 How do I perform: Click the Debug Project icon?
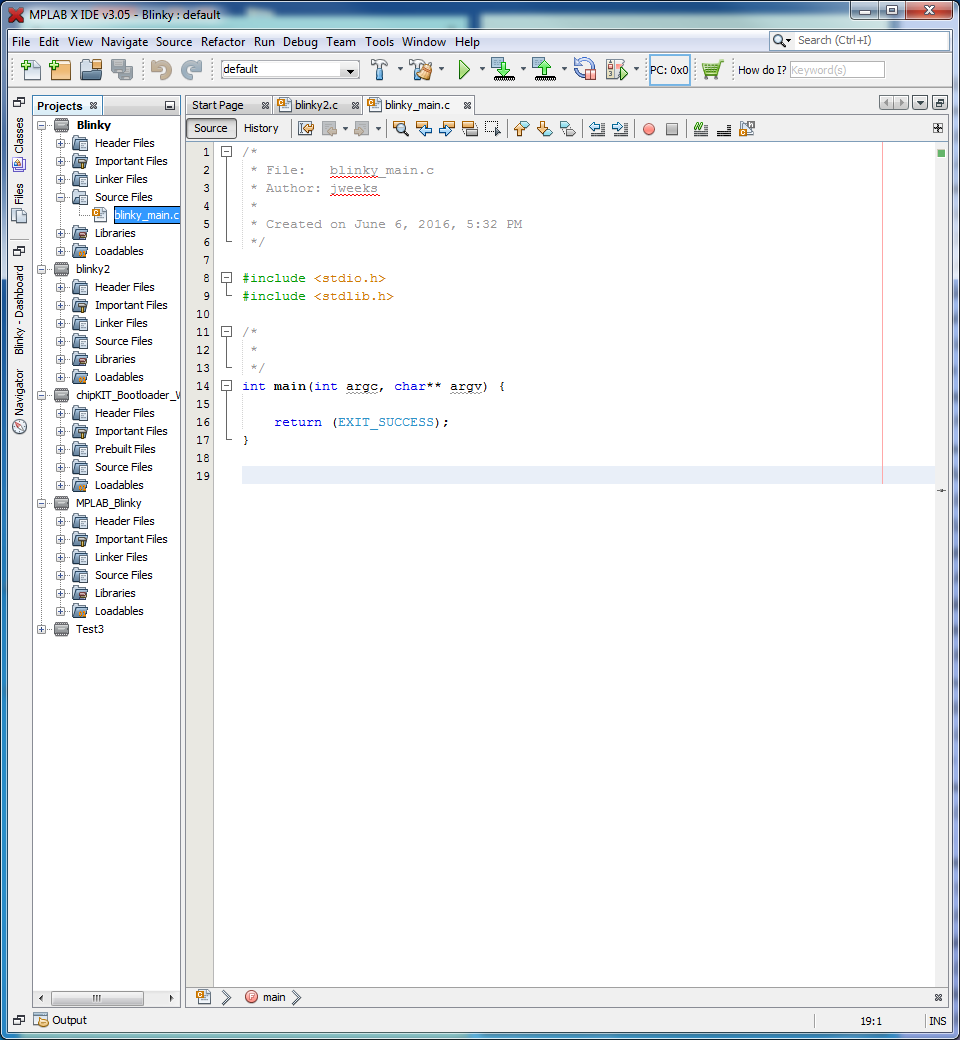(616, 69)
